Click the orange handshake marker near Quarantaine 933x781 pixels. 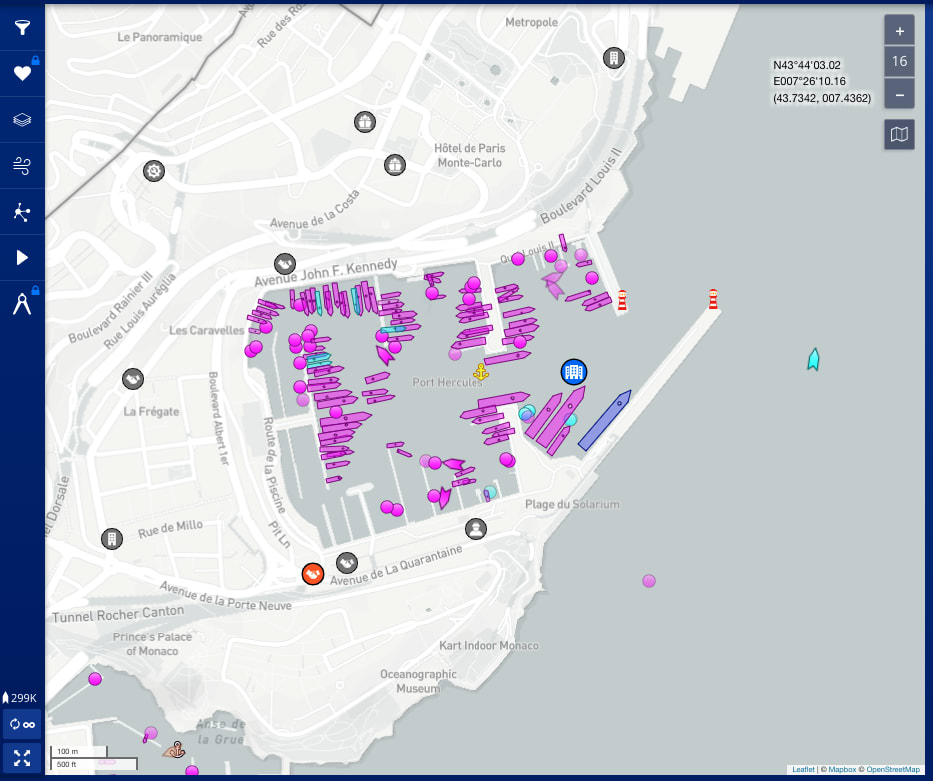click(x=312, y=574)
